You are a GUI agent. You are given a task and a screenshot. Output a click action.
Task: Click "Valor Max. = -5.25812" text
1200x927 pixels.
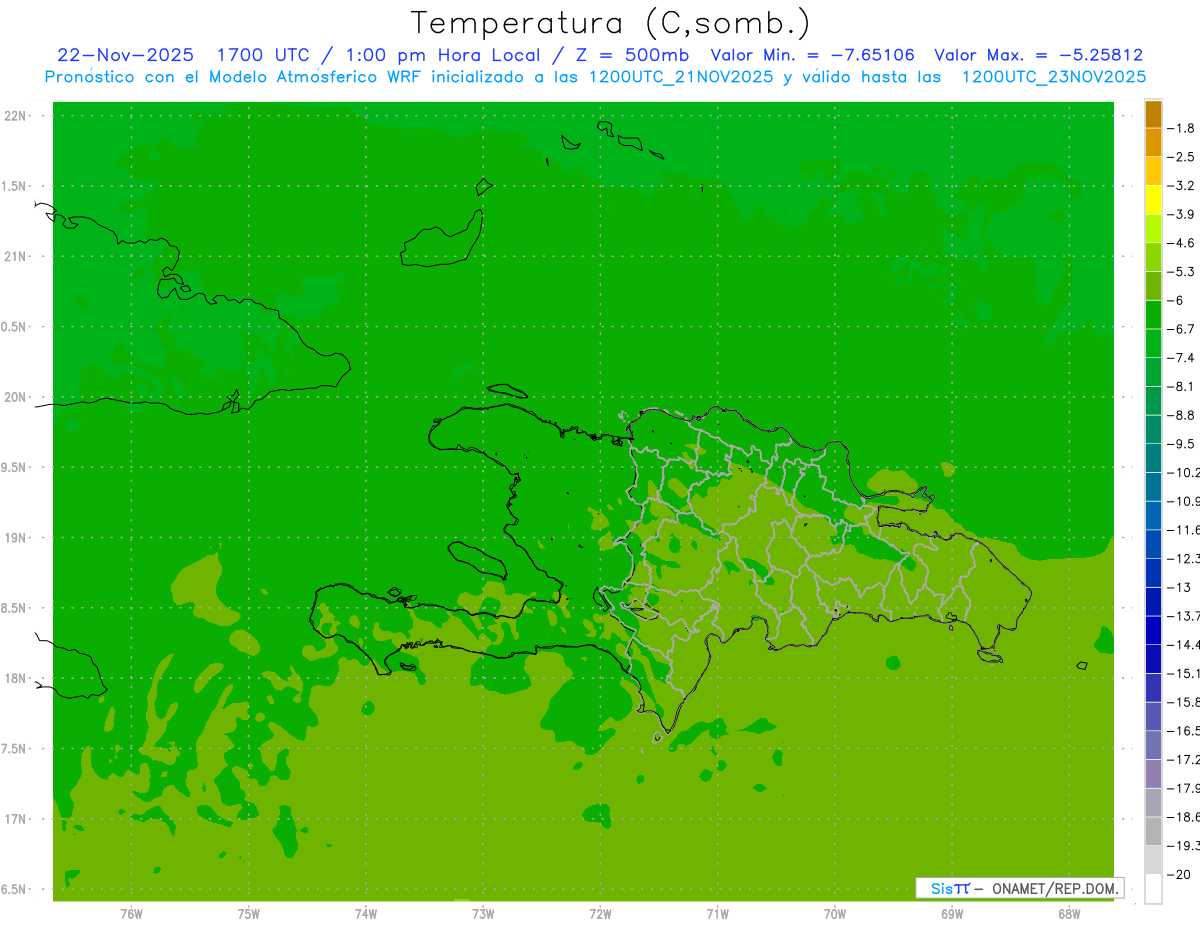tap(1039, 55)
